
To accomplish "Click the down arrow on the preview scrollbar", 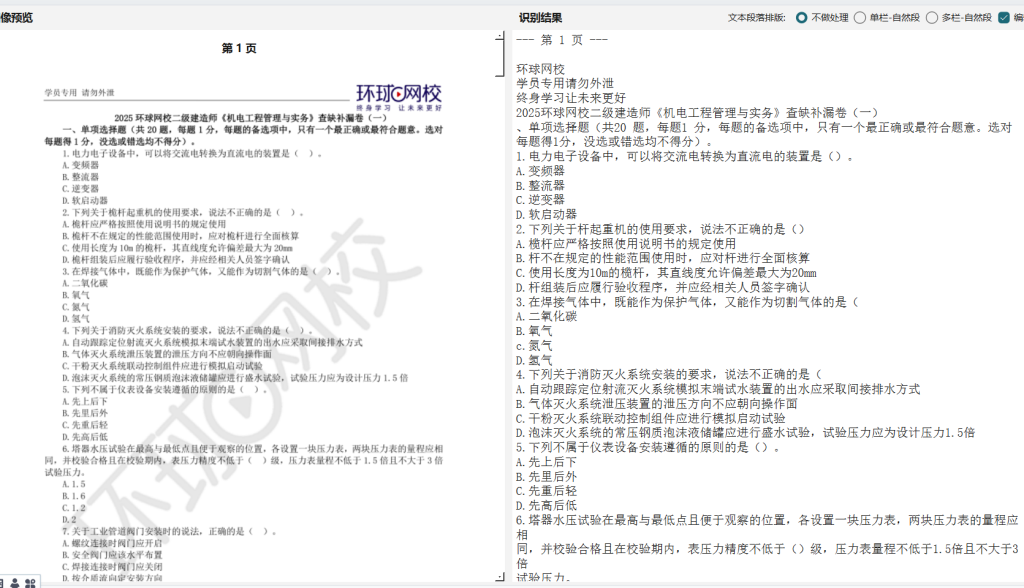I will [499, 578].
